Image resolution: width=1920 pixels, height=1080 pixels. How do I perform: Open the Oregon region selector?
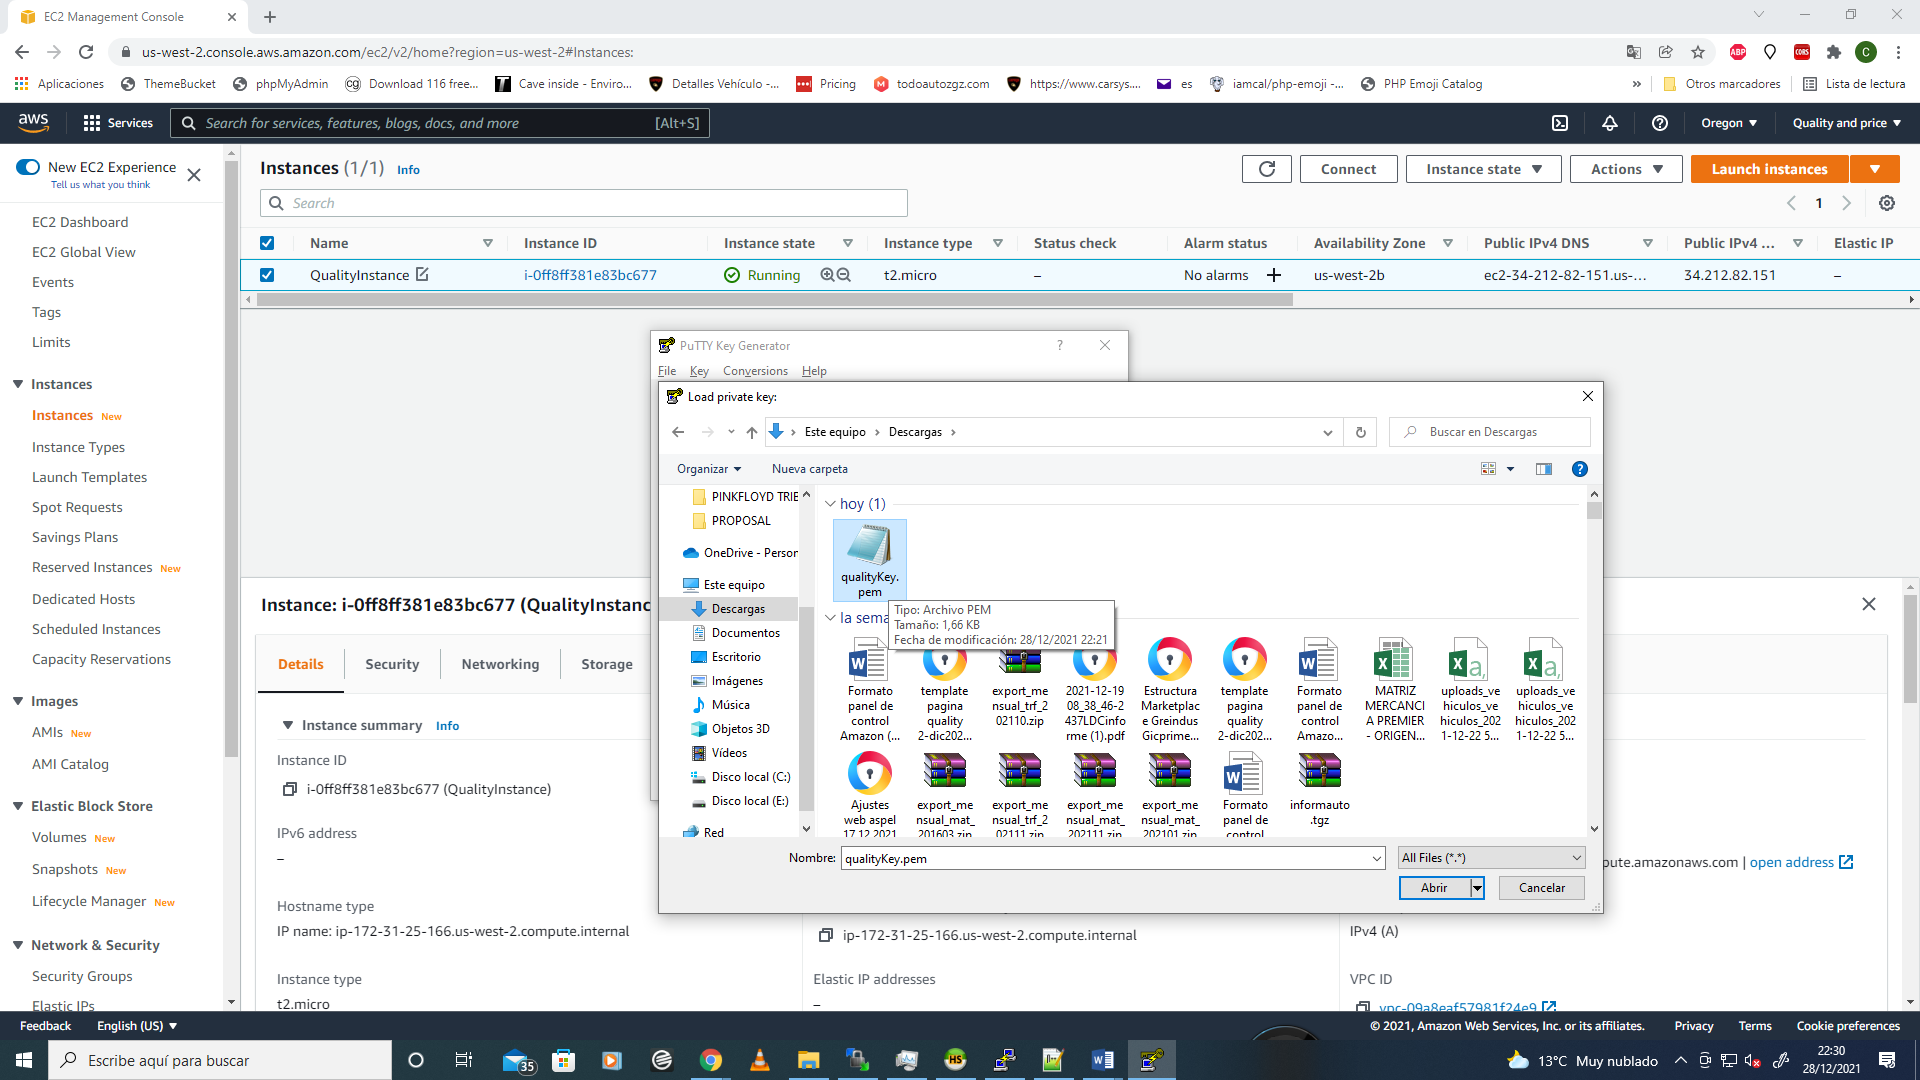pos(1728,123)
